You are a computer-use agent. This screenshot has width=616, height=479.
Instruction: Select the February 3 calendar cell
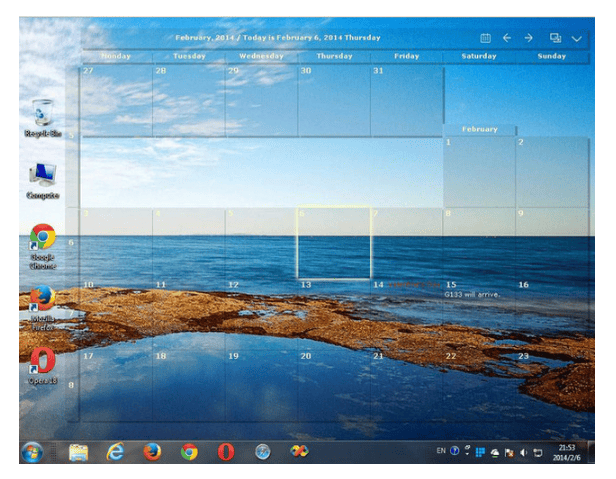pos(116,244)
